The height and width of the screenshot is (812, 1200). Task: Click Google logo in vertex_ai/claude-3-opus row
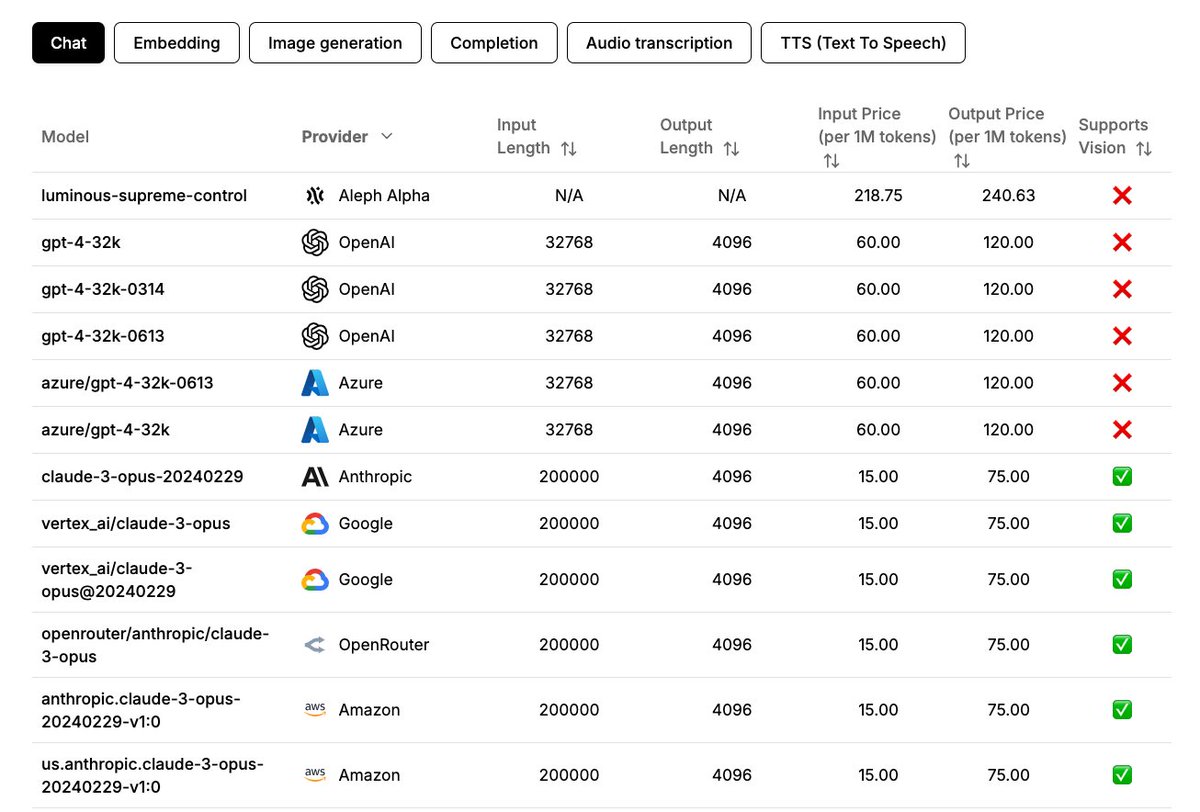click(315, 524)
